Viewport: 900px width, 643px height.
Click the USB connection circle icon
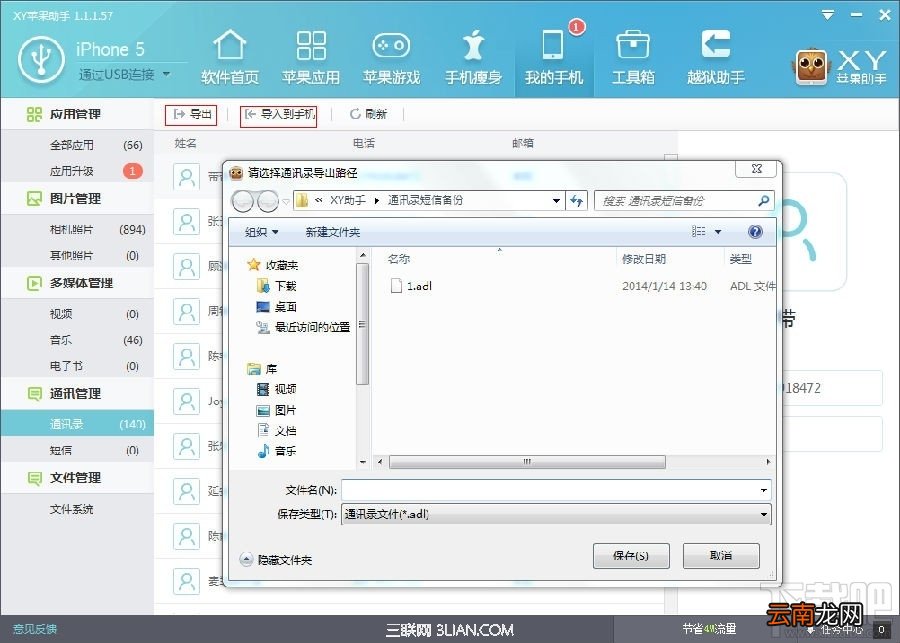[x=41, y=59]
